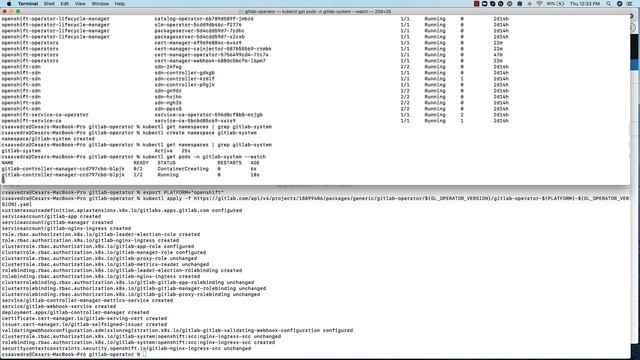
Task: Open Spotlight search magnifier icon
Action: (x=608, y=4)
